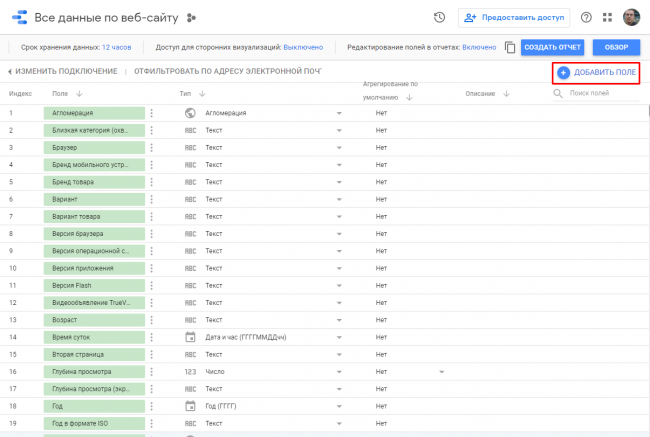Open the version history clock icon

pos(439,17)
